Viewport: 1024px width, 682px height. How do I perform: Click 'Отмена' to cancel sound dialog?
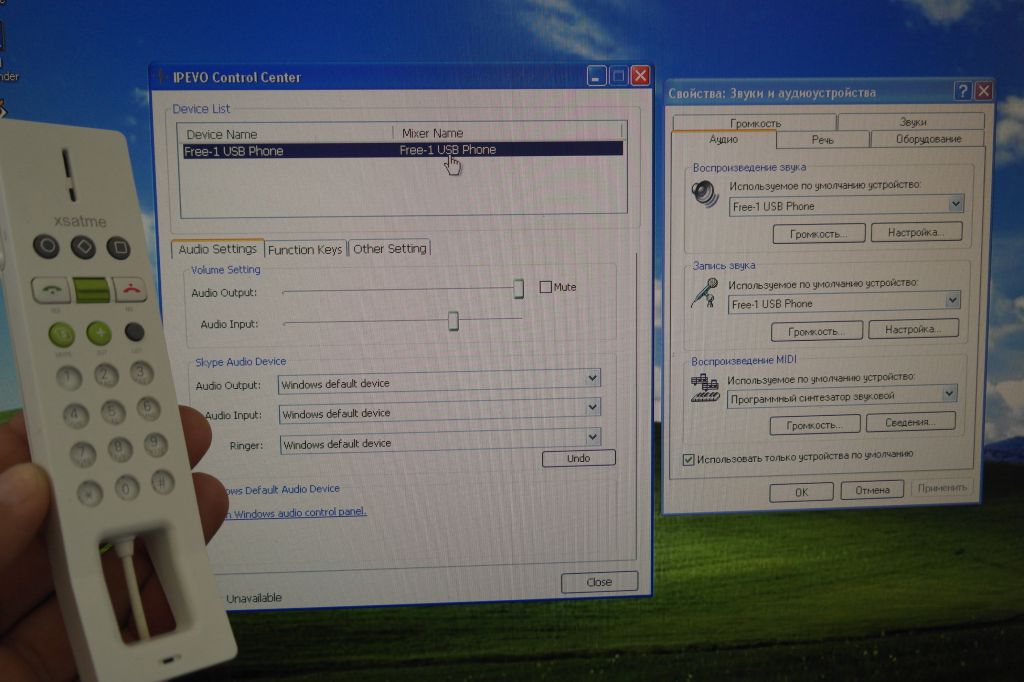coord(872,490)
